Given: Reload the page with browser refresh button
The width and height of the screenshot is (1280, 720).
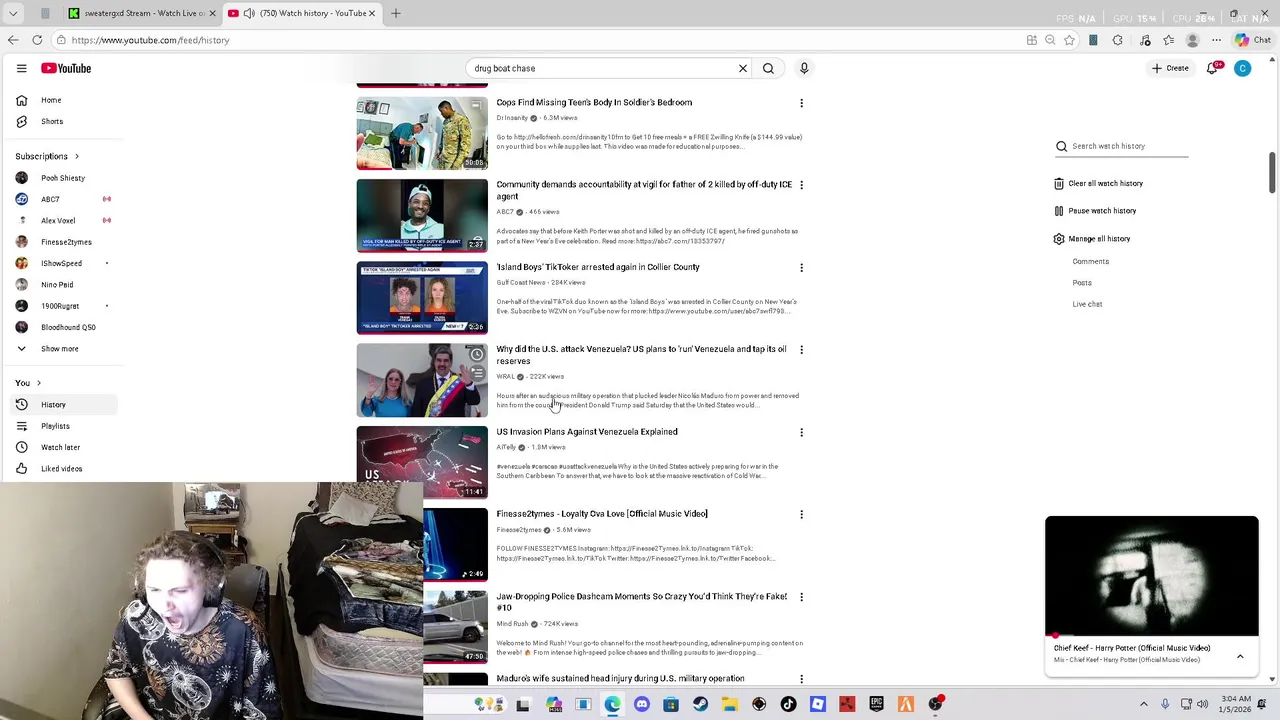Looking at the screenshot, I should tap(37, 40).
